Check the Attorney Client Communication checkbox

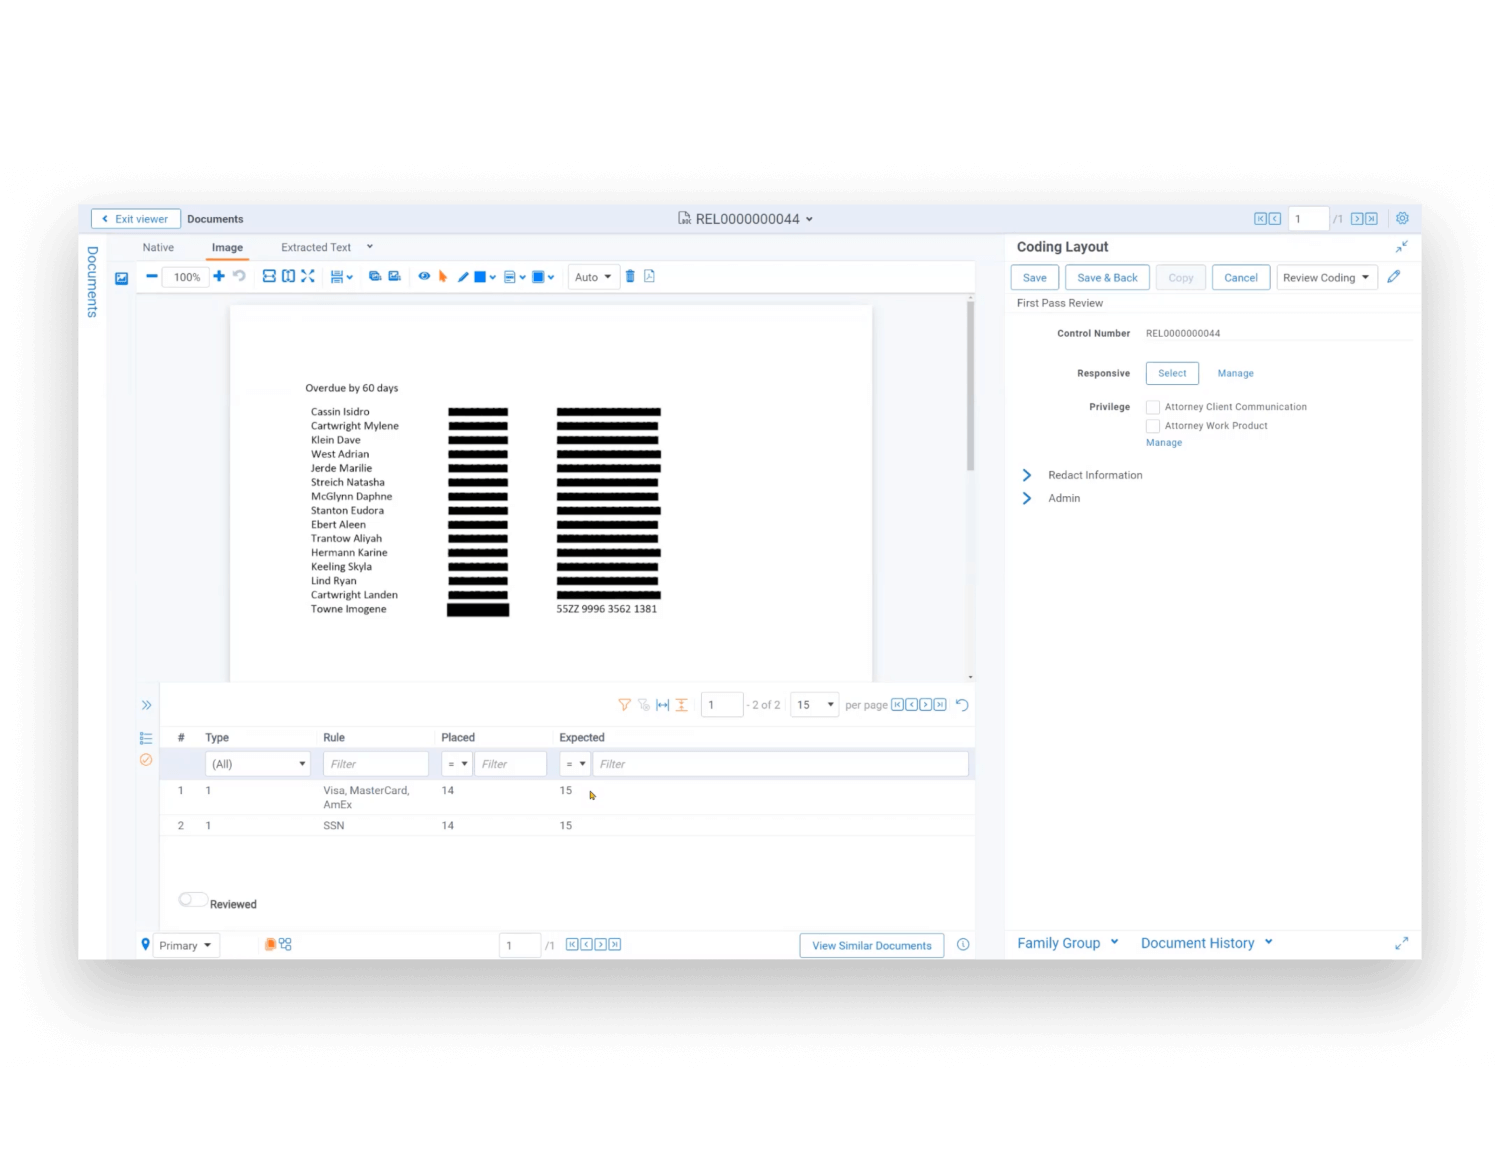1152,407
